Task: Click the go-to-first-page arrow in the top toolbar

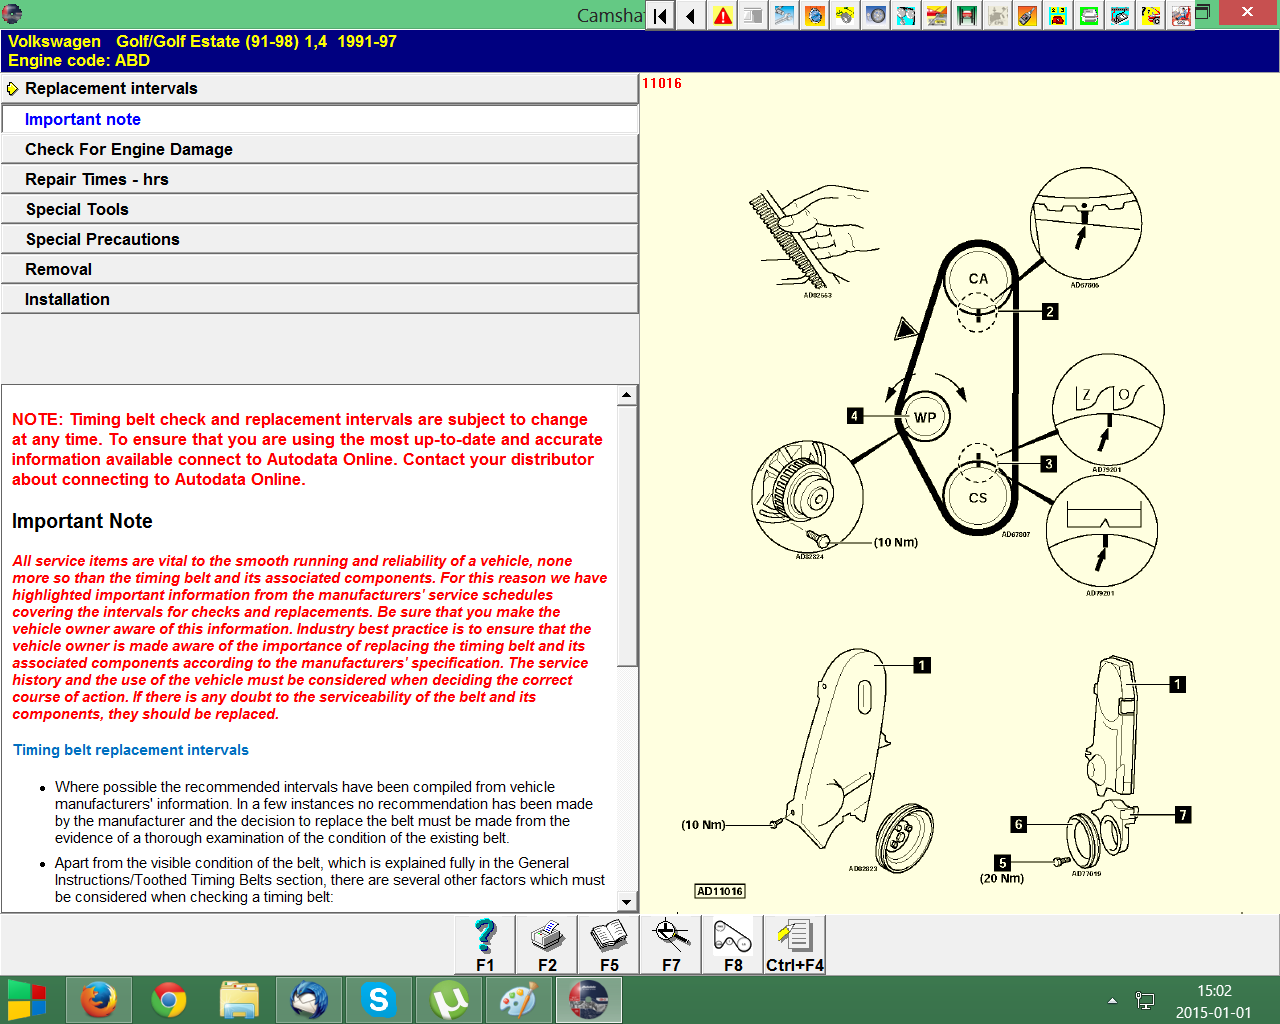Action: pyautogui.click(x=660, y=15)
